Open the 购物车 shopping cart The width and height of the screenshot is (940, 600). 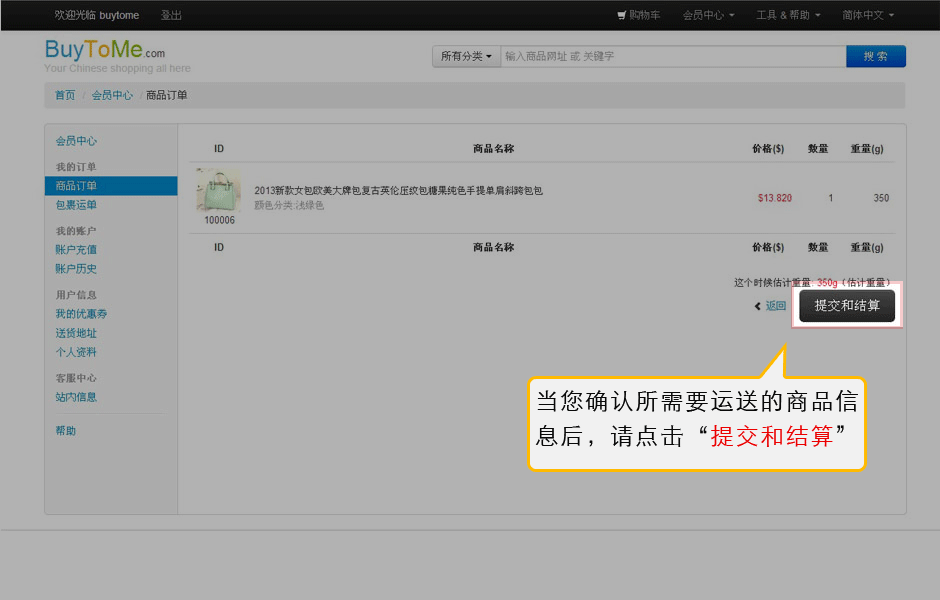point(639,15)
